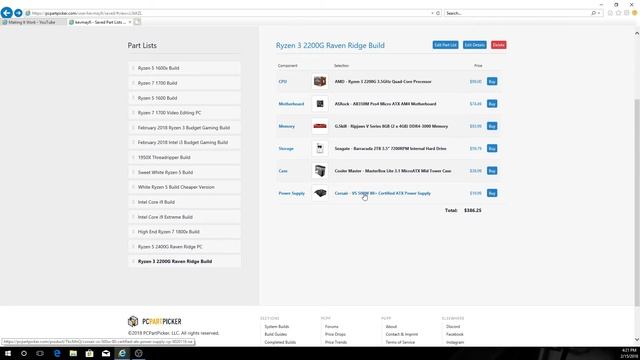Viewport: 640px width, 360px height.
Task: Open February 2018 Ryzen 3 Budget Gaming Build
Action: coord(184,128)
